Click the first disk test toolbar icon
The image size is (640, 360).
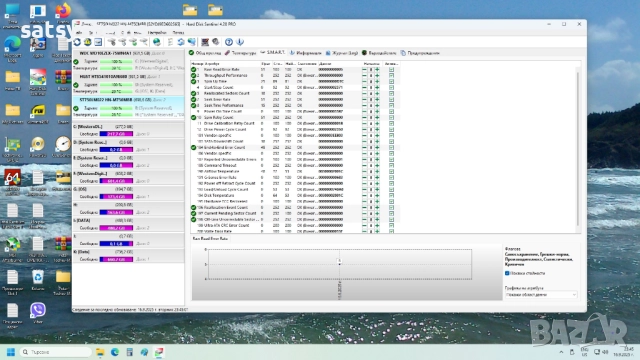(x=112, y=42)
